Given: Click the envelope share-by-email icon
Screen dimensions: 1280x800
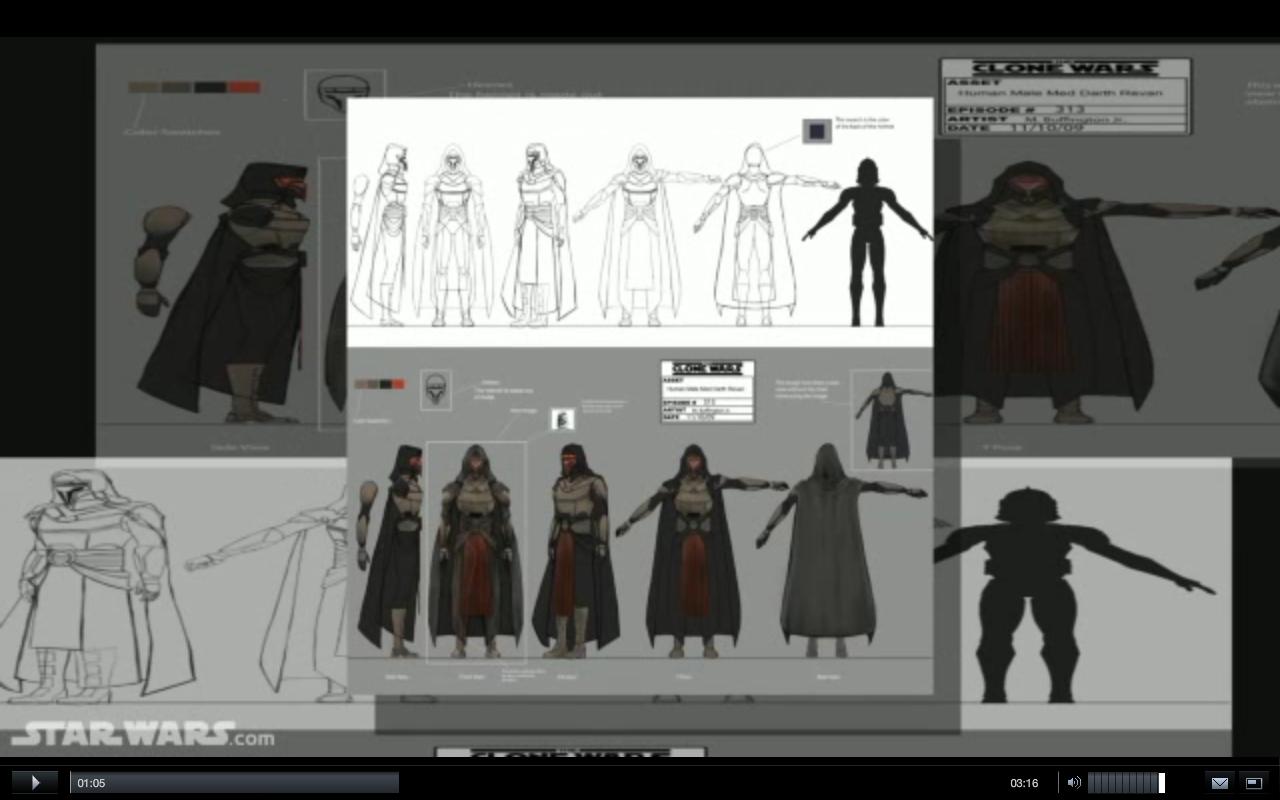Looking at the screenshot, I should pos(1219,783).
